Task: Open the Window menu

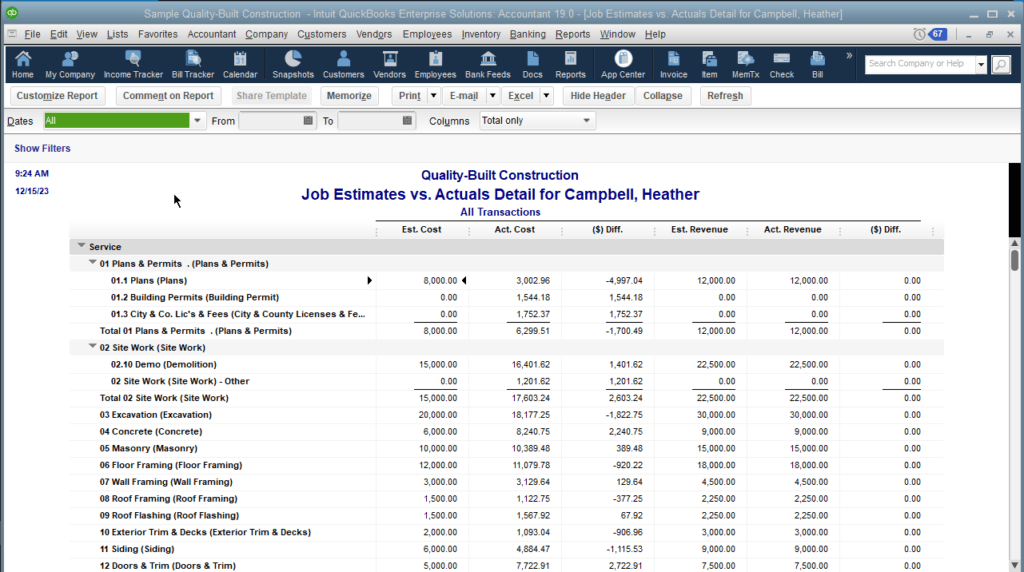Action: tap(617, 34)
